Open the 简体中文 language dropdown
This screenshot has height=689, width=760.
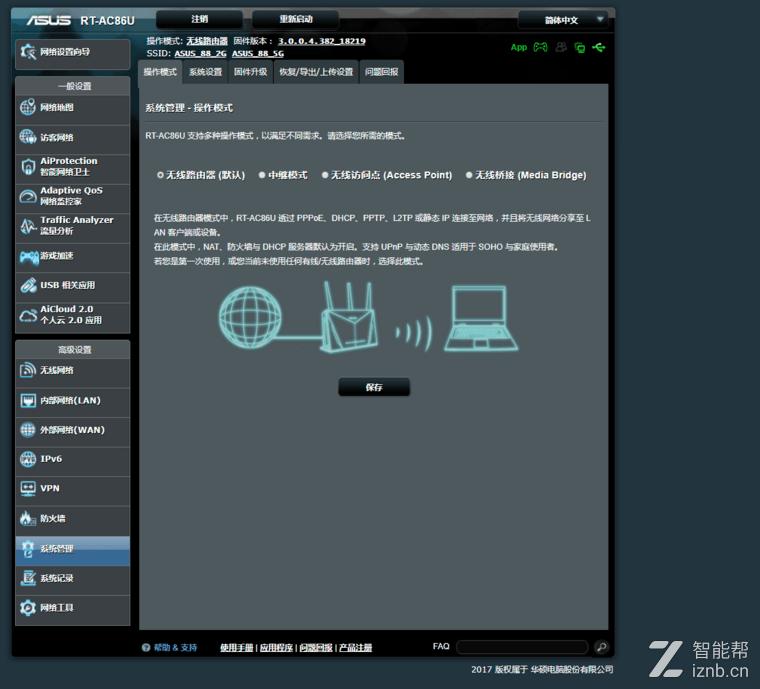coord(563,20)
